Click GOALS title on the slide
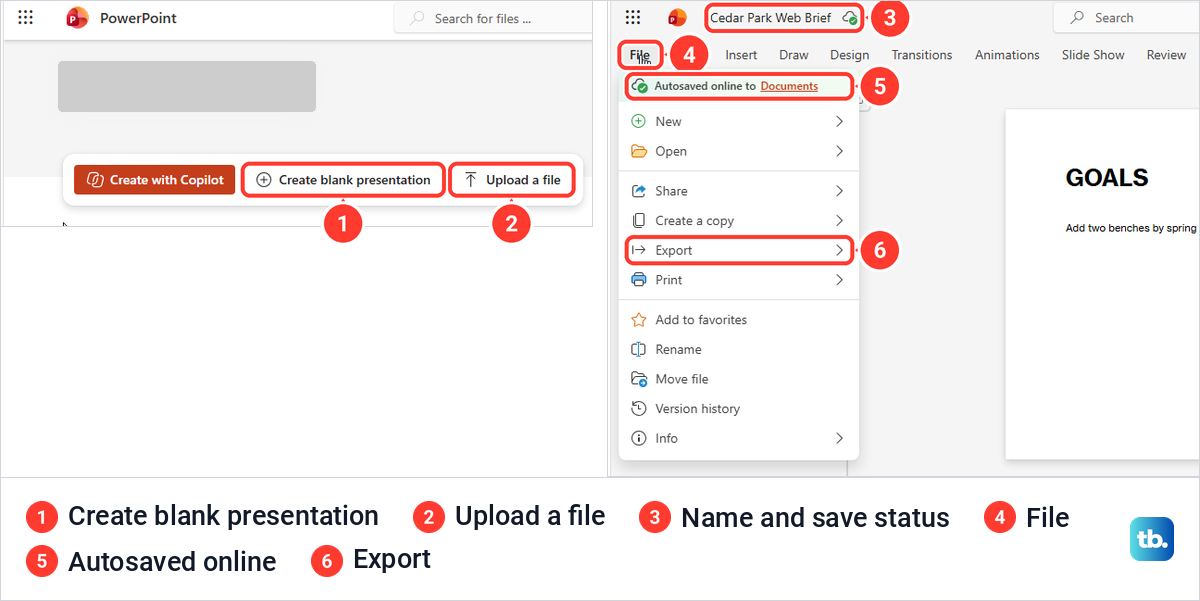 coord(1107,178)
